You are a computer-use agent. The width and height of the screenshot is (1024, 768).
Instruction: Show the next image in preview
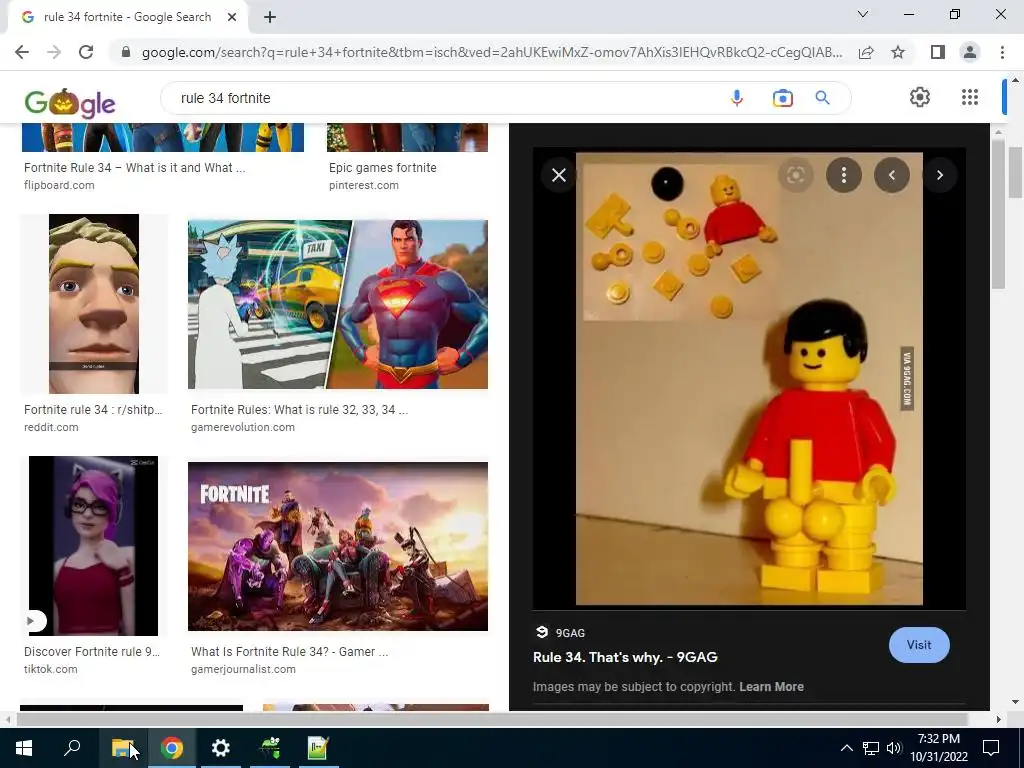tap(940, 175)
